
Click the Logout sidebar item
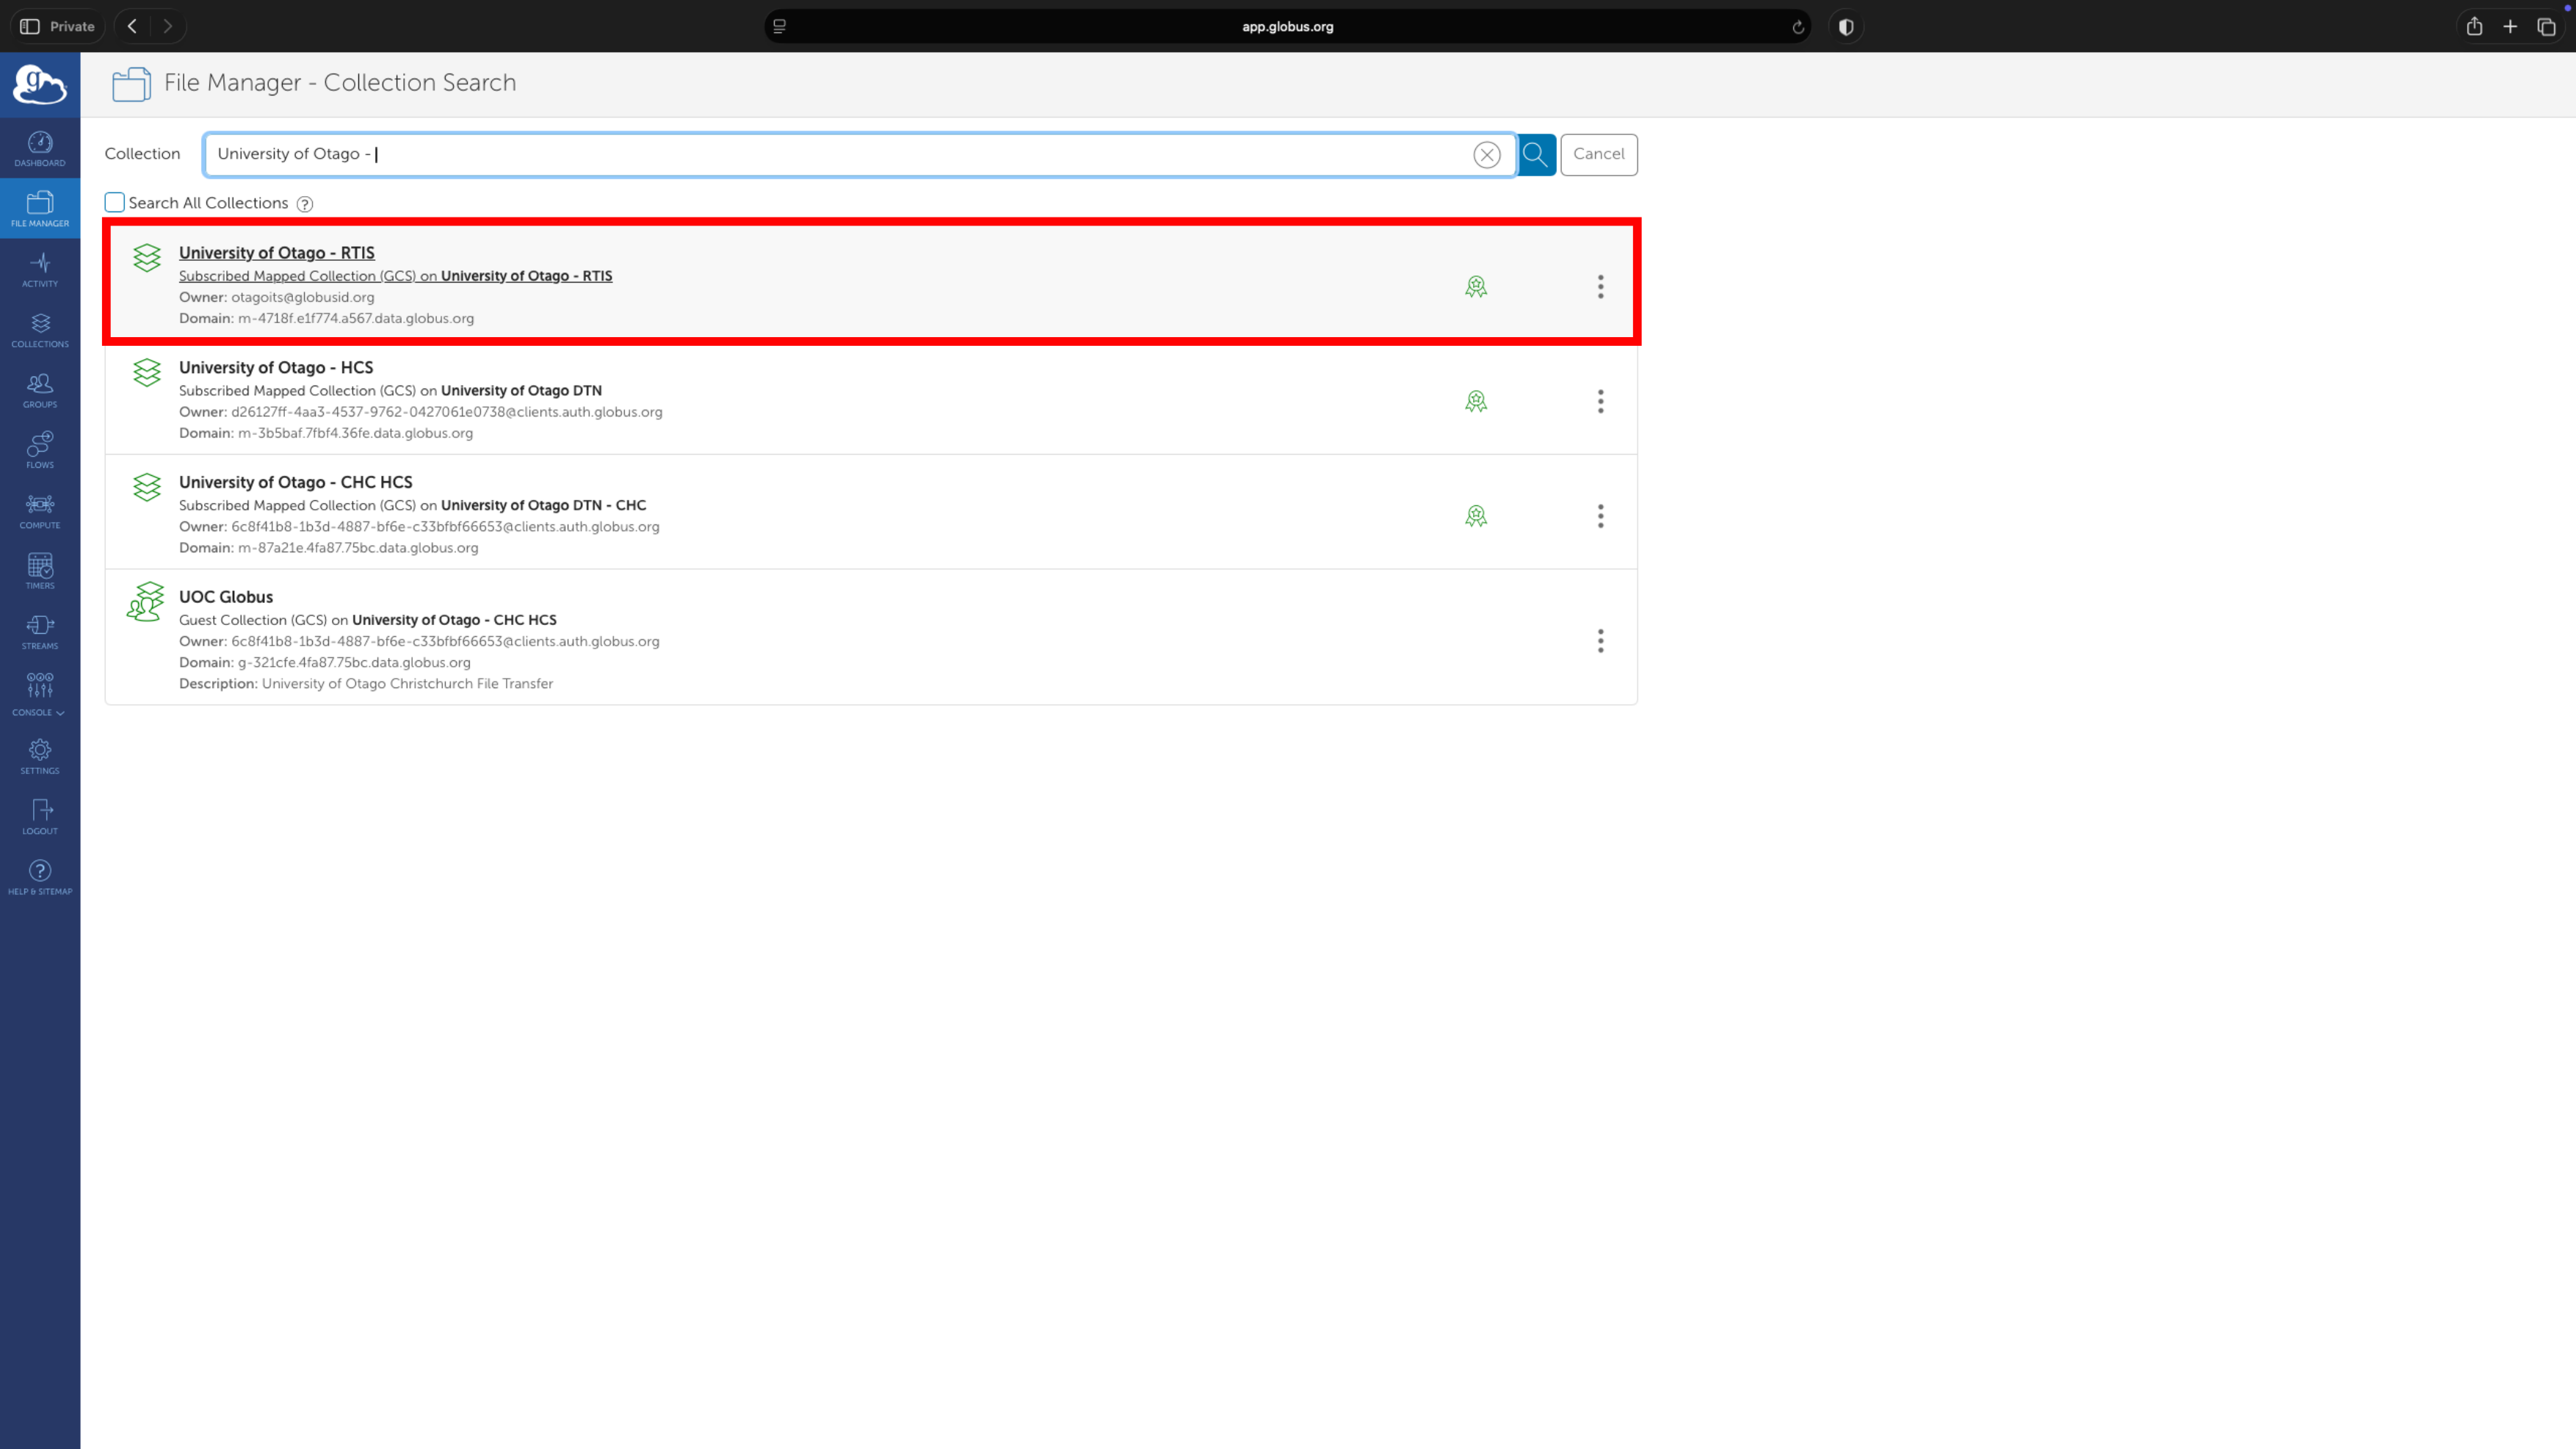[x=40, y=816]
